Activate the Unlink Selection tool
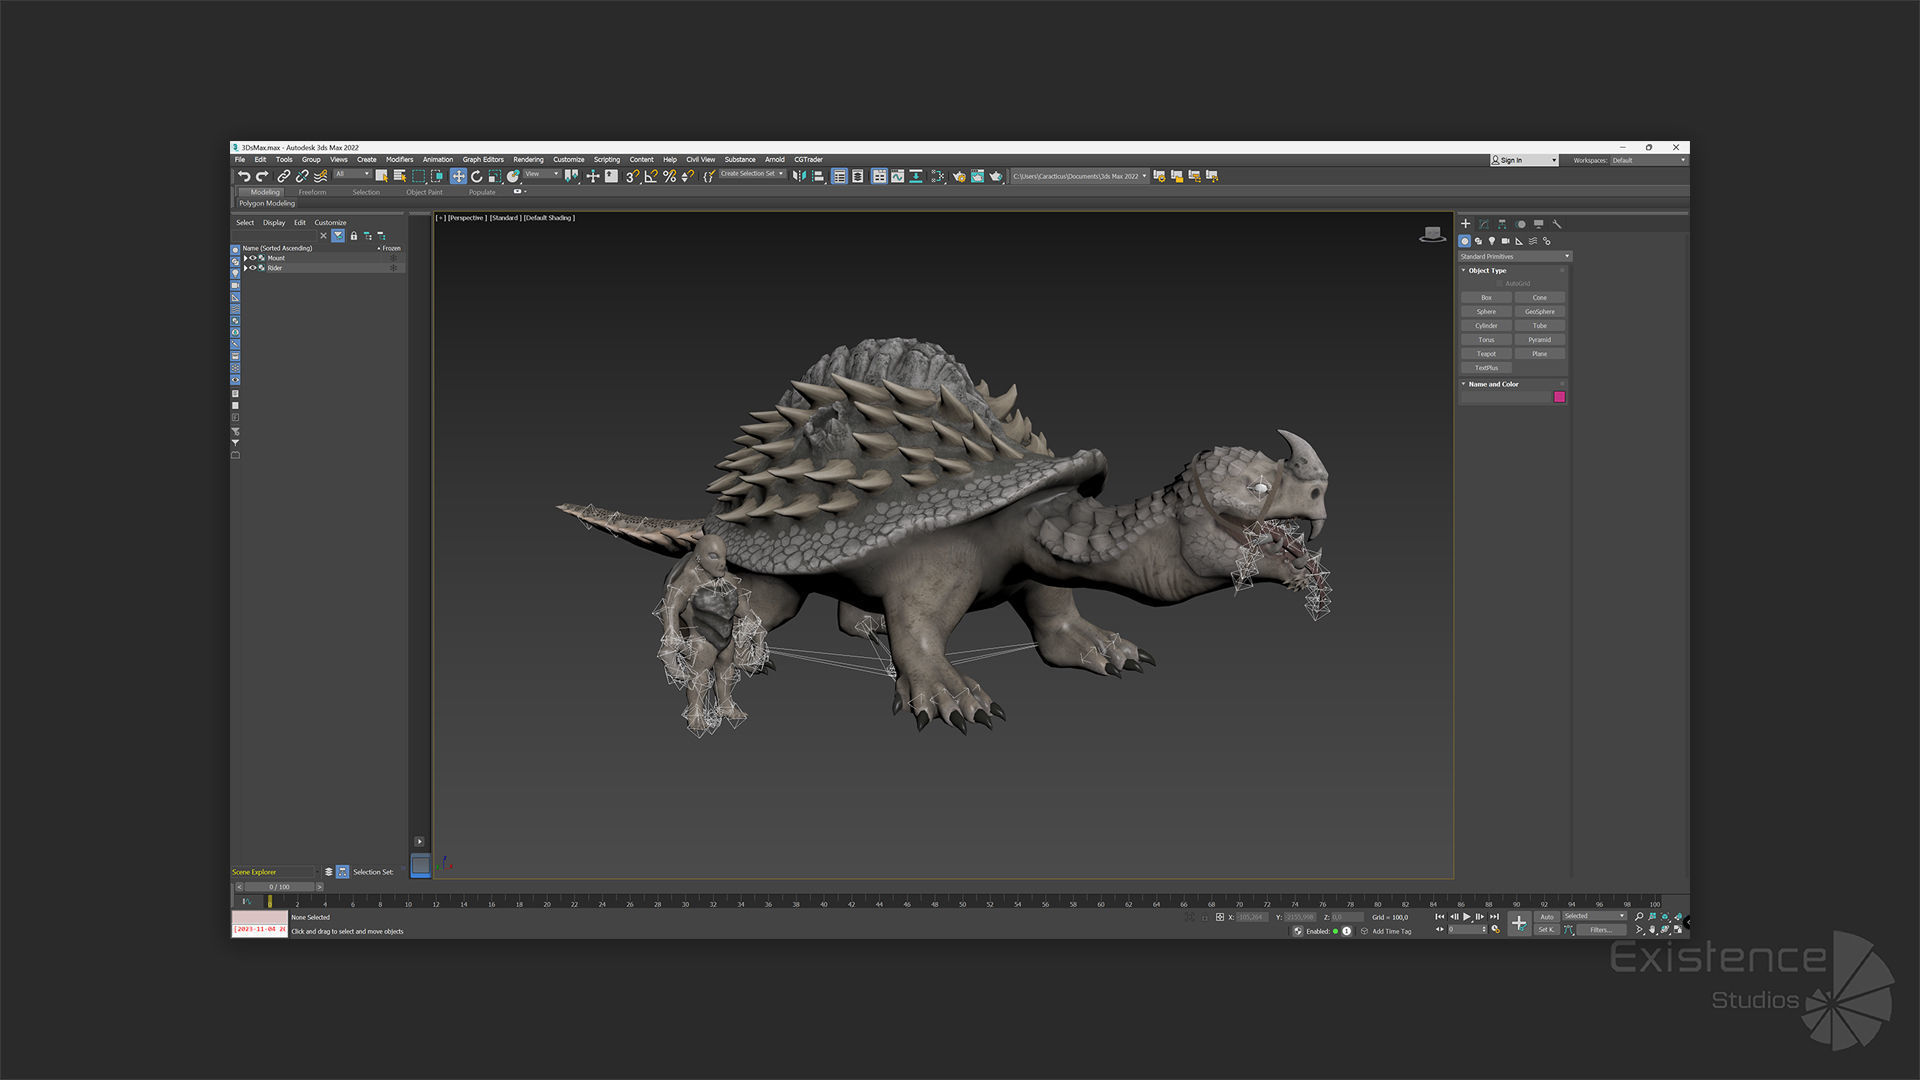Screen dimensions: 1920x1080 302,176
